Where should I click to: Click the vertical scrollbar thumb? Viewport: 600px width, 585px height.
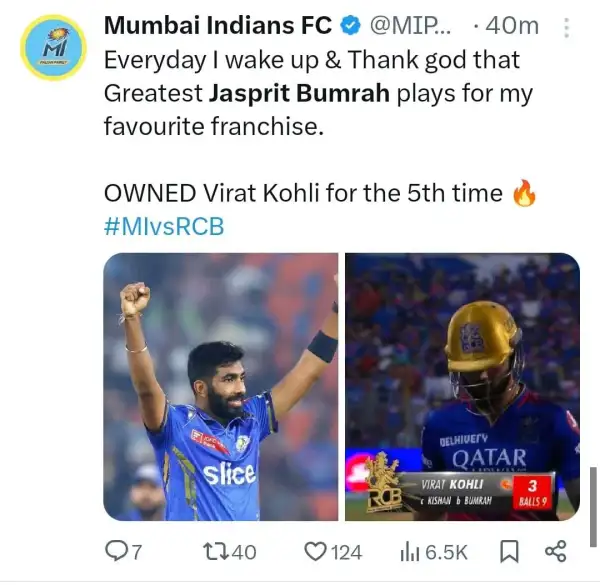click(x=593, y=507)
